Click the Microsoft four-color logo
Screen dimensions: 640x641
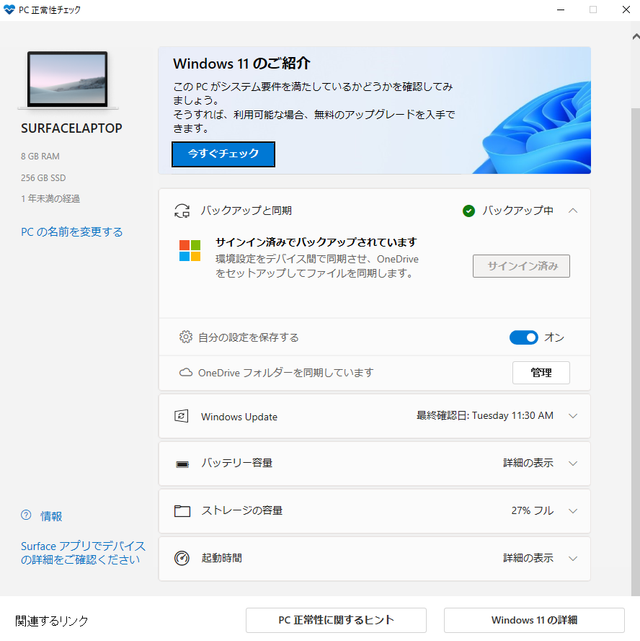pos(190,251)
